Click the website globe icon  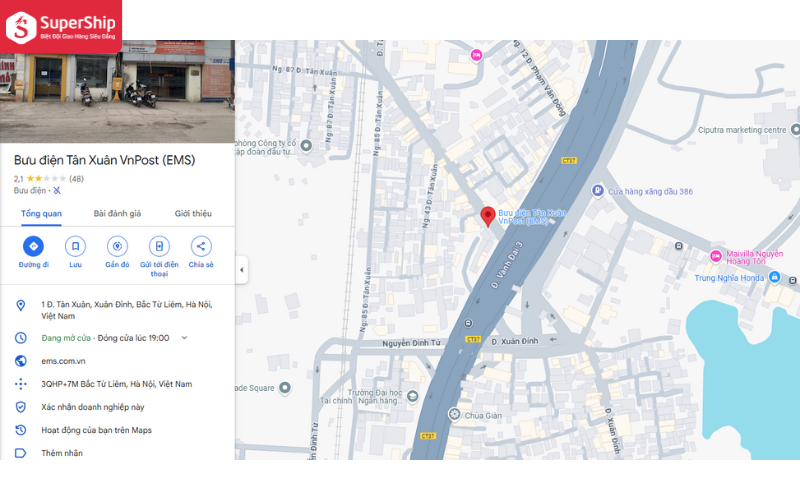coord(20,361)
